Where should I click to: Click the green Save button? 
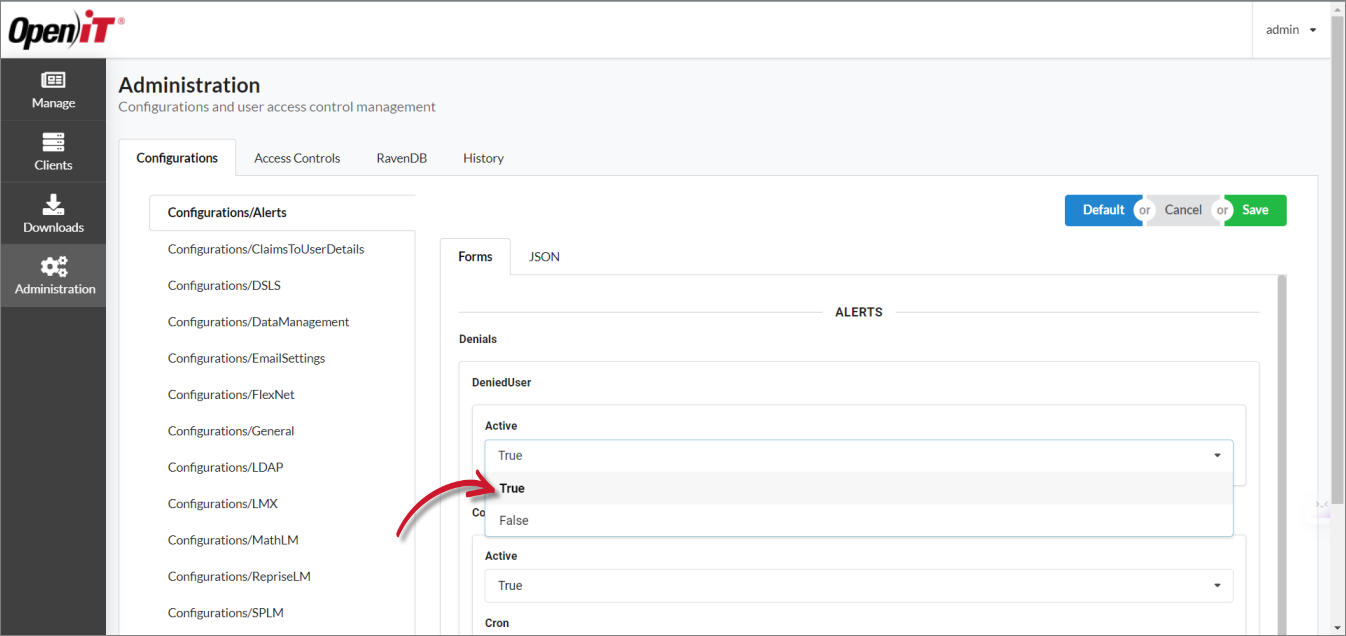pyautogui.click(x=1255, y=210)
